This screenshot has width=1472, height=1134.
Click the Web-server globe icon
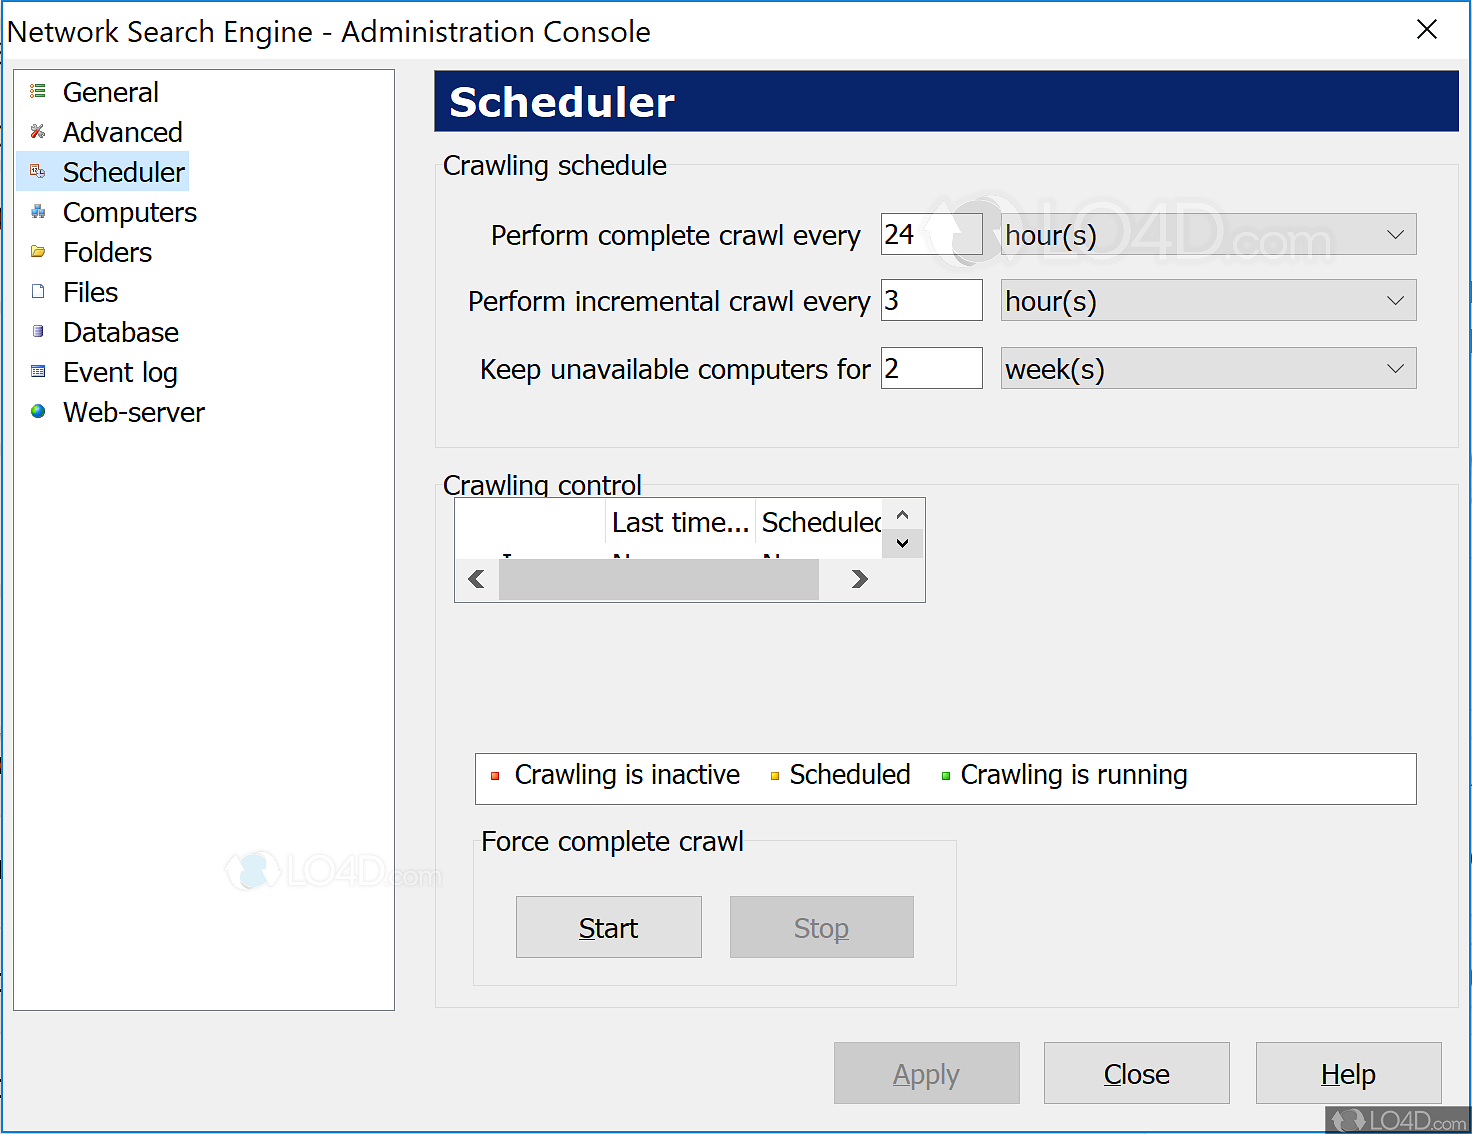tap(37, 411)
